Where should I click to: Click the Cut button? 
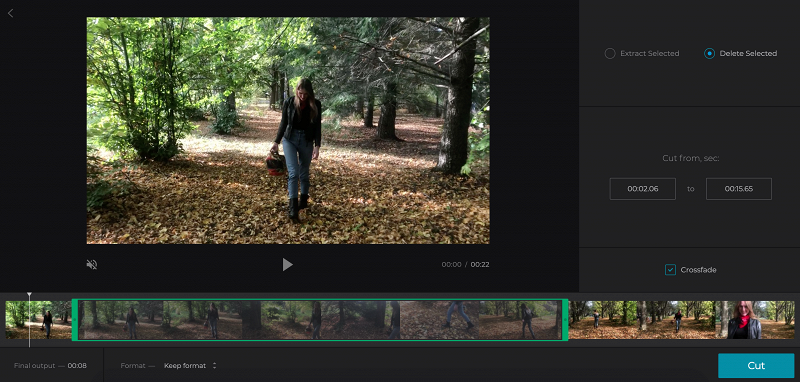click(756, 366)
